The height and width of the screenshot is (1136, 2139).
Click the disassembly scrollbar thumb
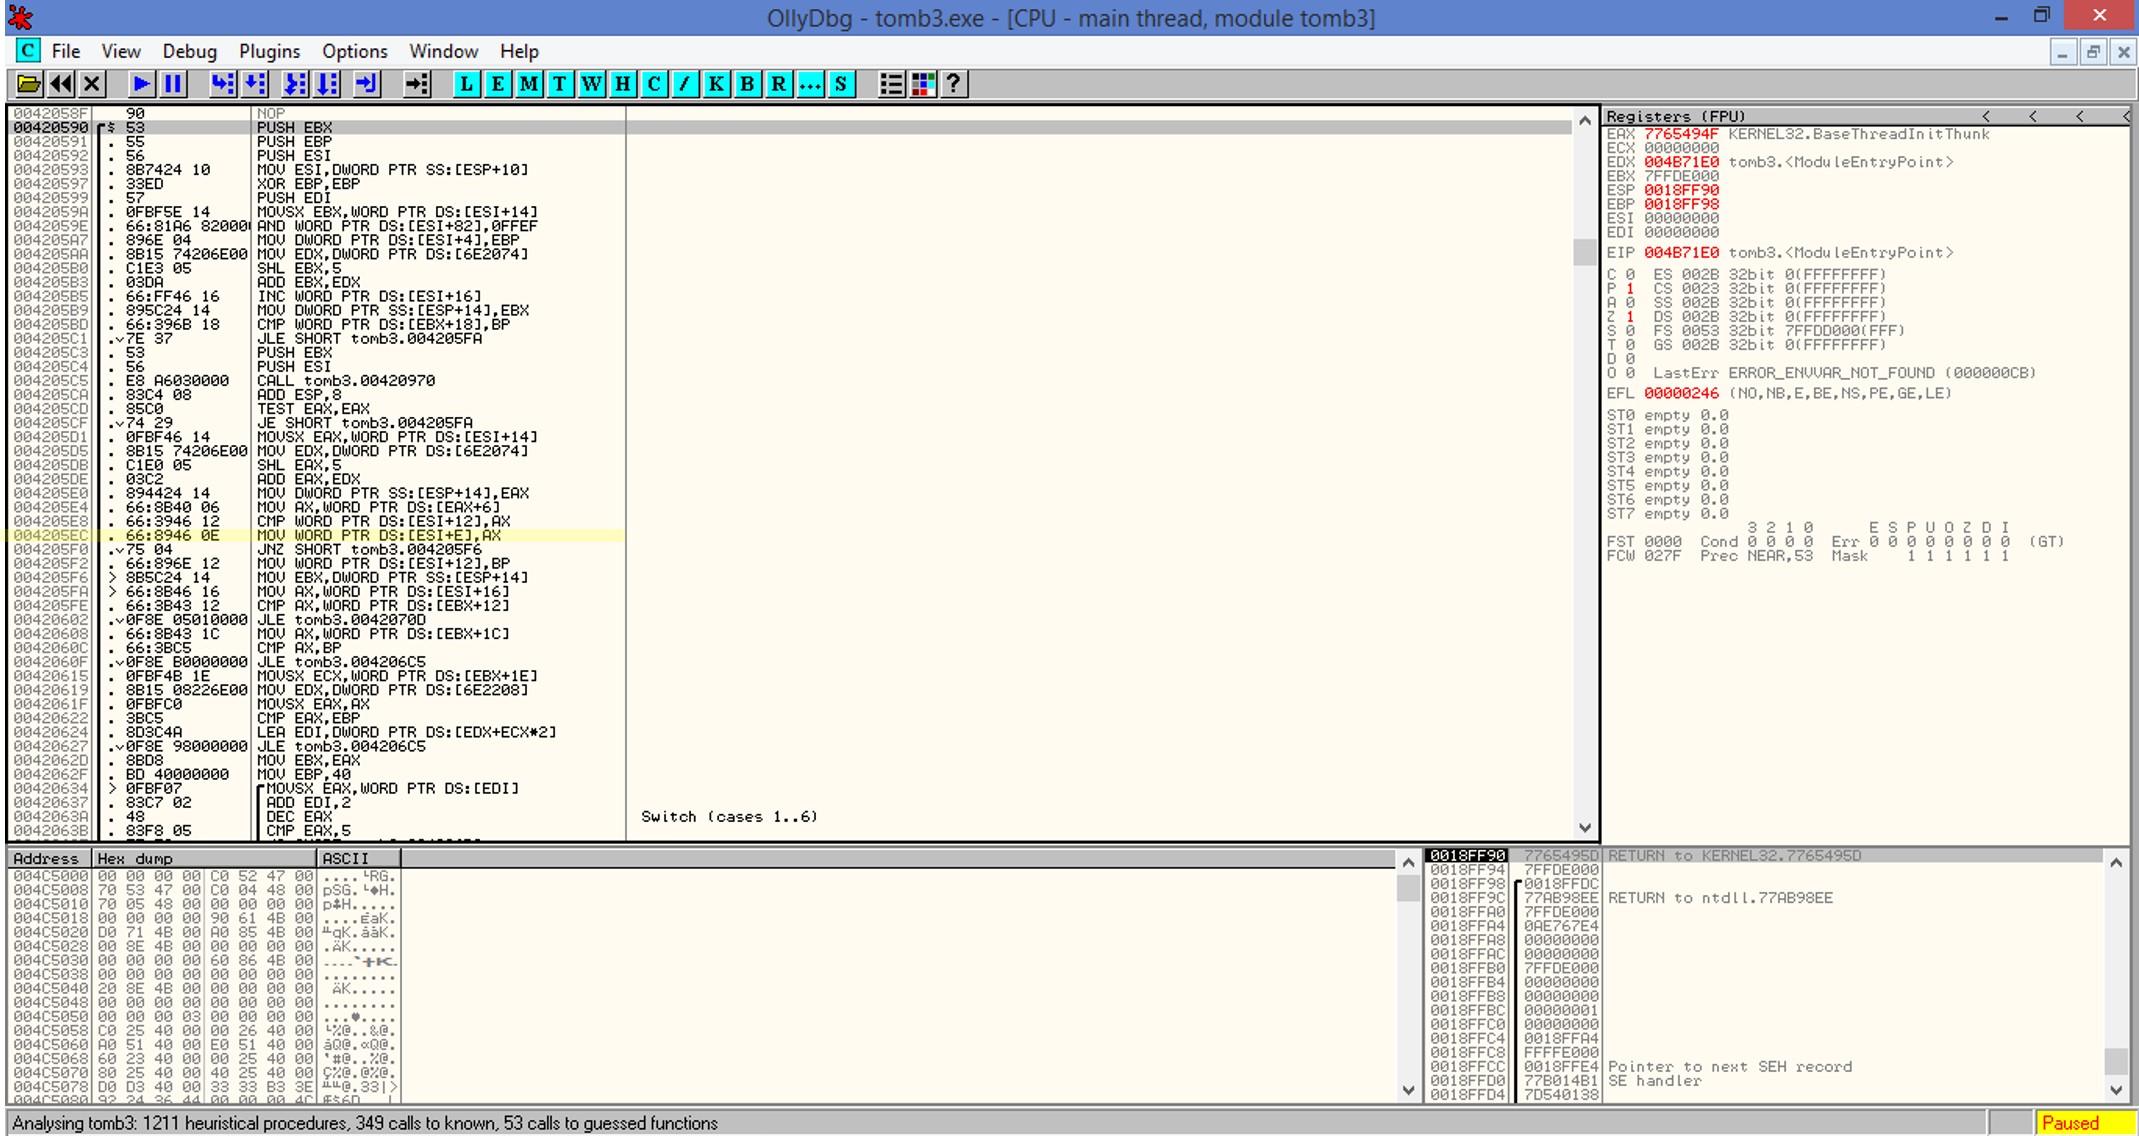1585,252
